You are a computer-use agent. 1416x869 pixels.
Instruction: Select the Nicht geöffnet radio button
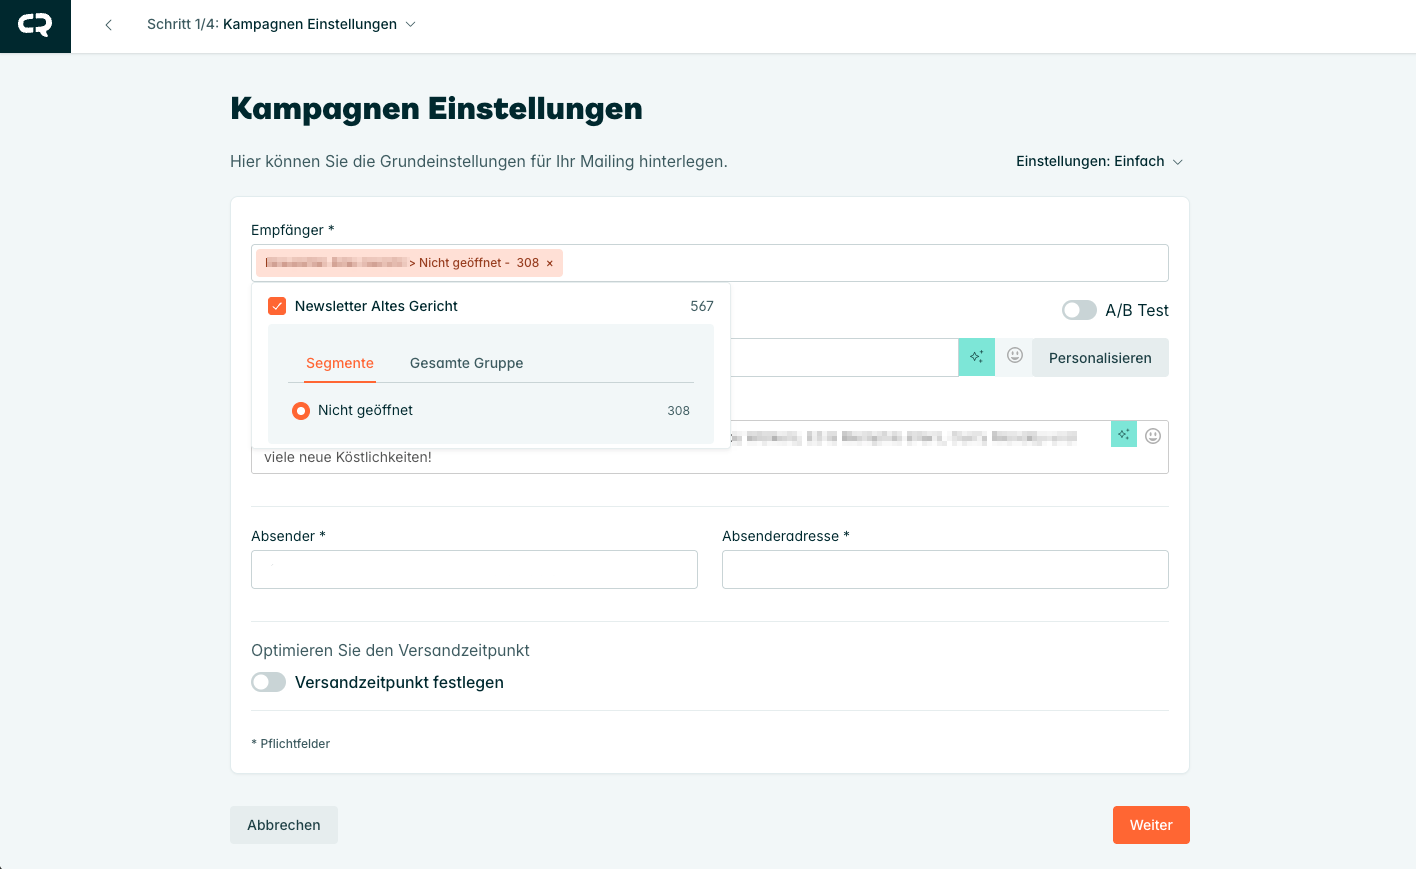(x=301, y=411)
